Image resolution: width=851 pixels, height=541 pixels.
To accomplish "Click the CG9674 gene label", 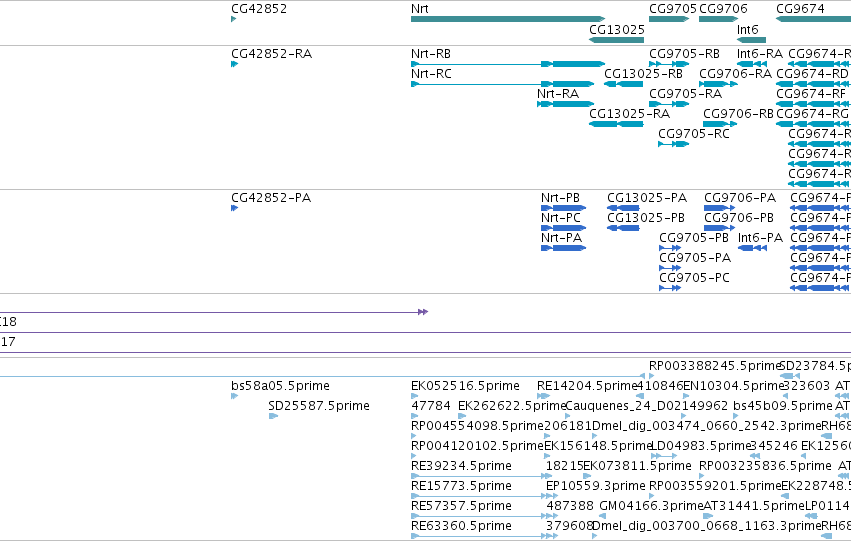I will [800, 9].
